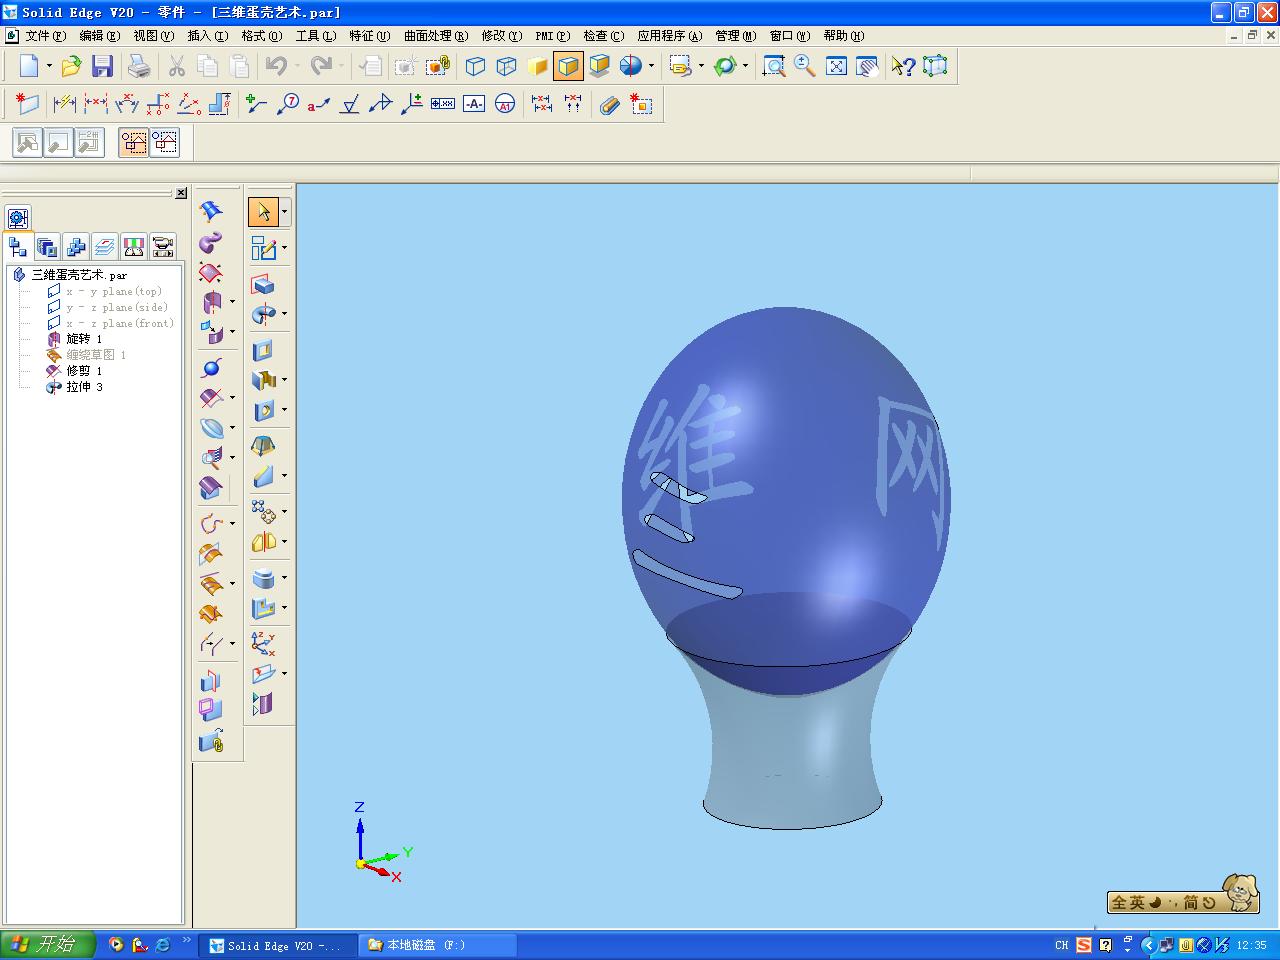Image resolution: width=1280 pixels, height=960 pixels.
Task: Click the 开始 Start button
Action: tap(47, 944)
